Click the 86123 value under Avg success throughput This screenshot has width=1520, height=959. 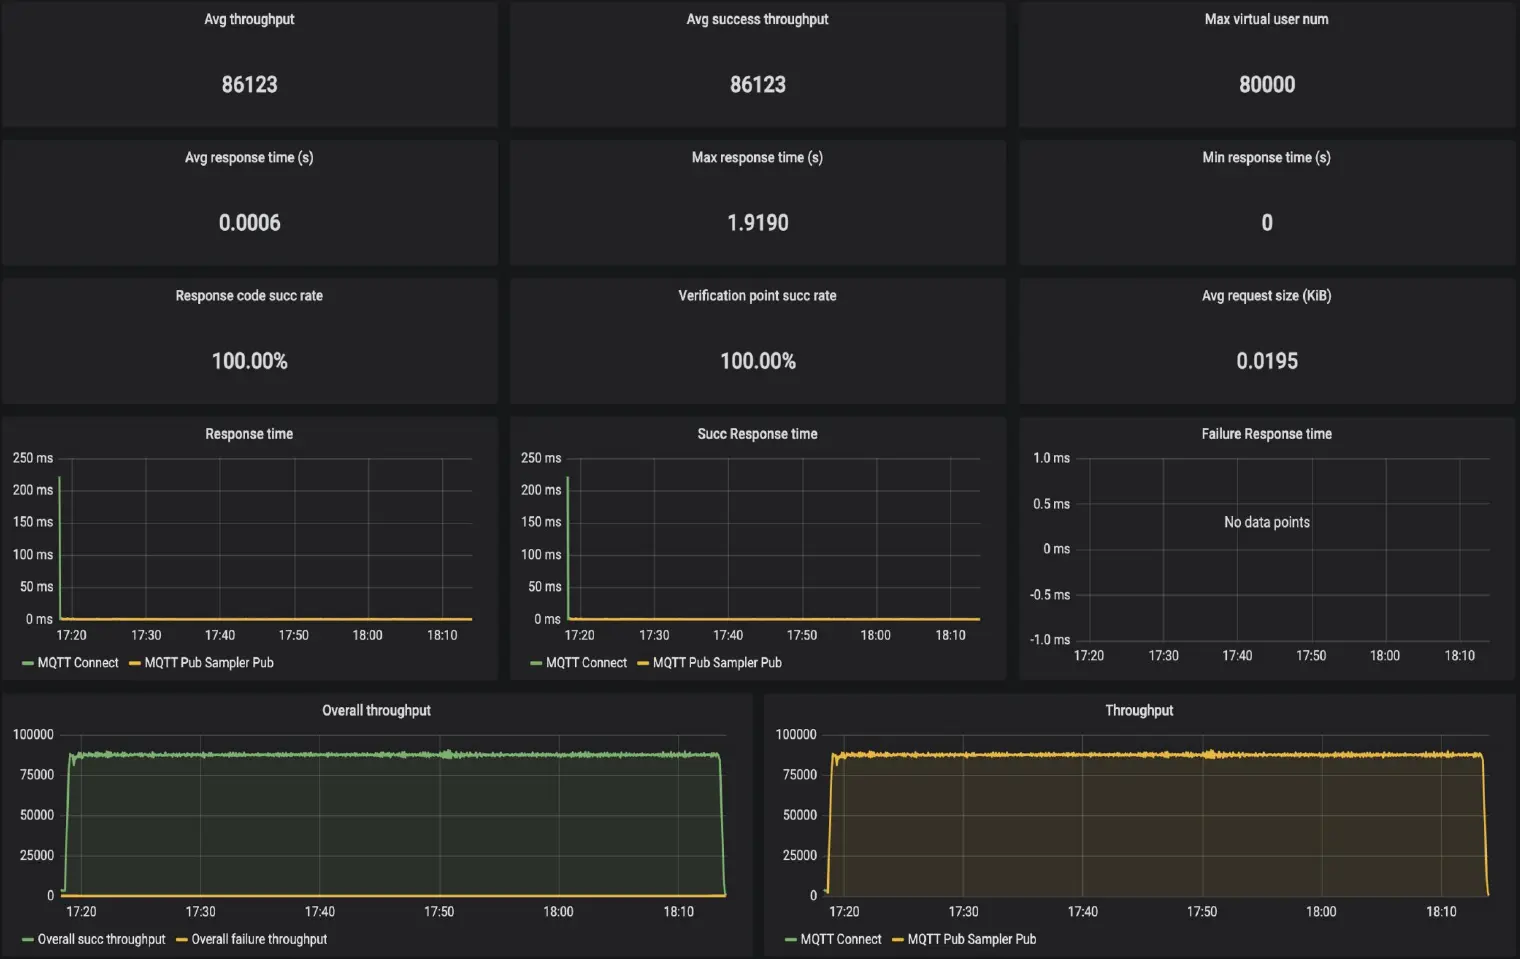tap(757, 84)
